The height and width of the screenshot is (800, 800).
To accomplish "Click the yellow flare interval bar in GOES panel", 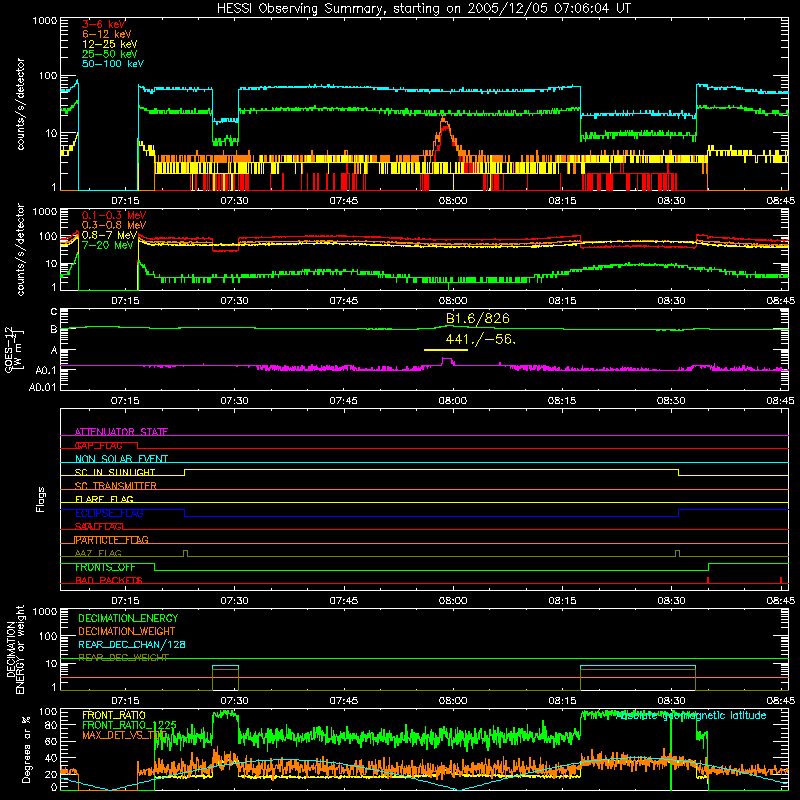I will [446, 350].
